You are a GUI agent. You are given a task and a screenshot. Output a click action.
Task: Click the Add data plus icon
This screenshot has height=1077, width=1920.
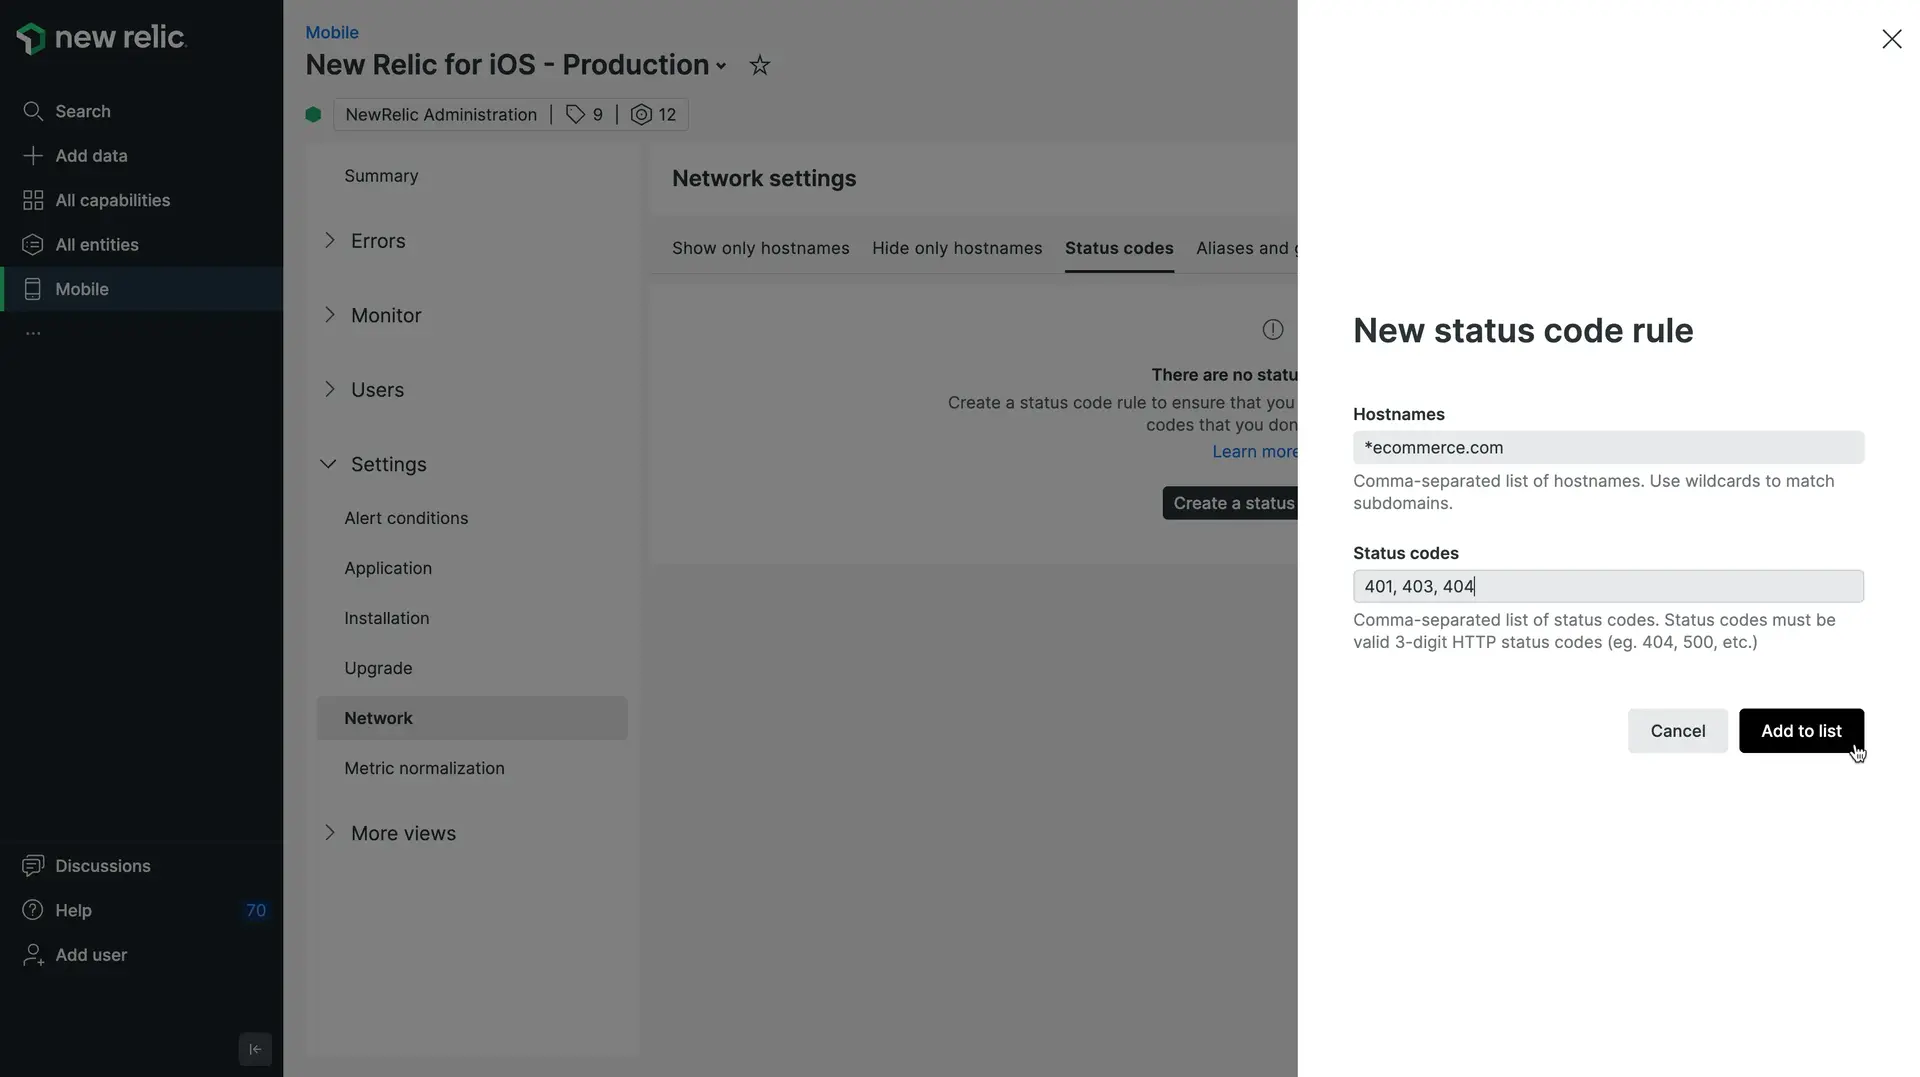tap(33, 156)
